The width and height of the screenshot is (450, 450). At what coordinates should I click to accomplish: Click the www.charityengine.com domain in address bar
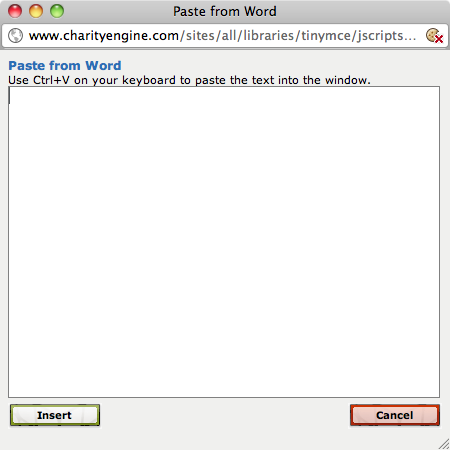pos(104,35)
